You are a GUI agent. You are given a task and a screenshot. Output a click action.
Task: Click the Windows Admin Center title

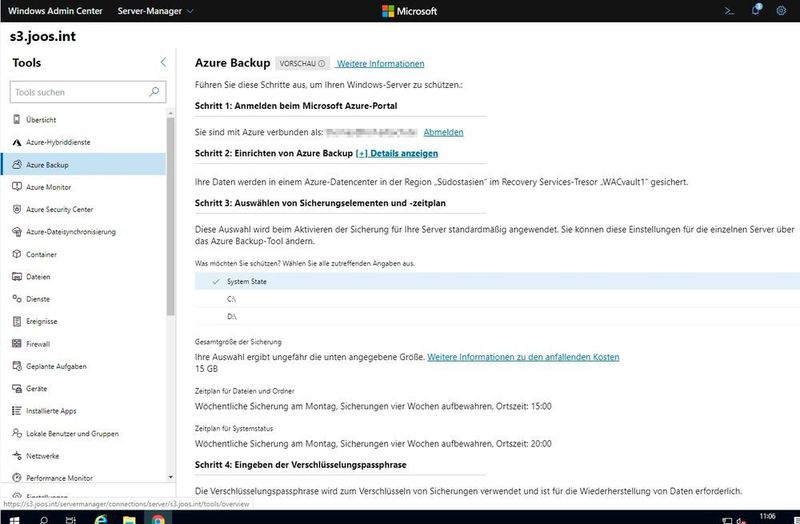click(x=55, y=11)
